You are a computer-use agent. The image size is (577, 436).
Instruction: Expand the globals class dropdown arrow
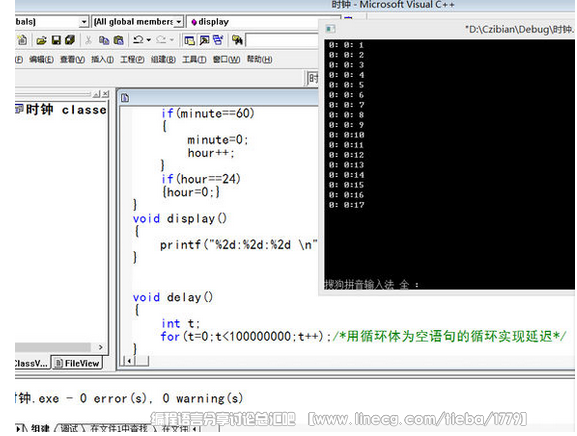(84, 22)
